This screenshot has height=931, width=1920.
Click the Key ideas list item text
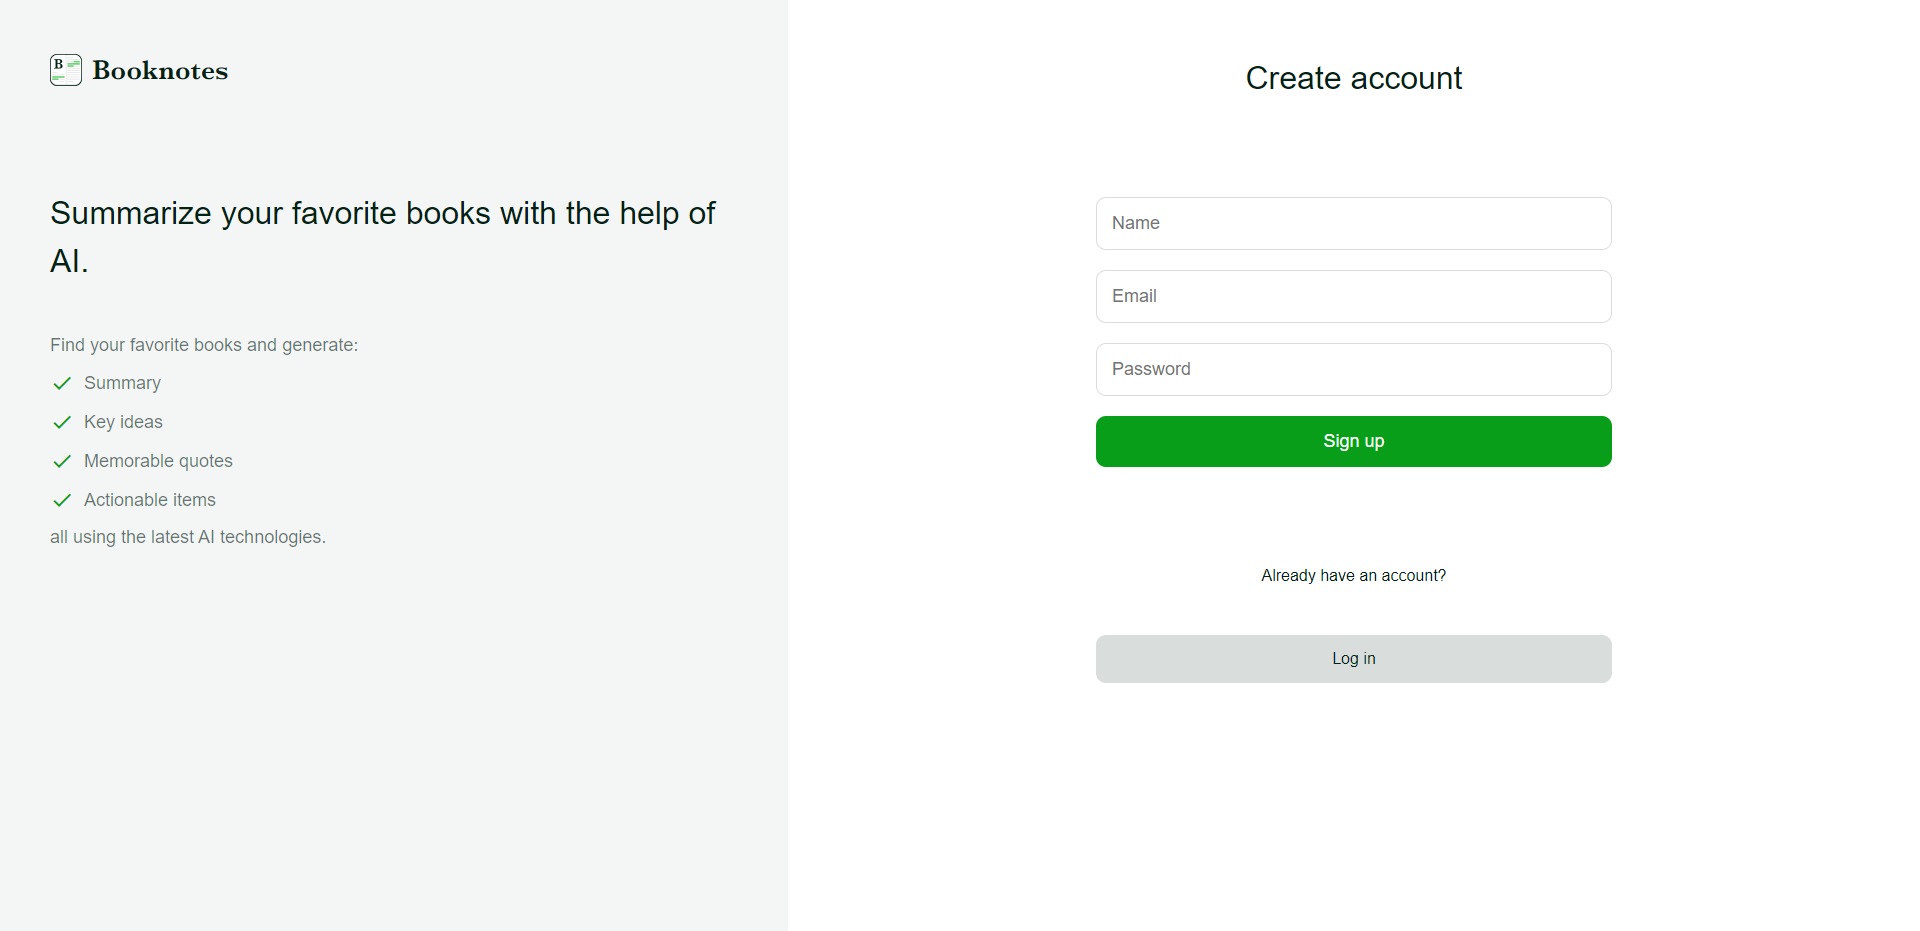[x=123, y=422]
